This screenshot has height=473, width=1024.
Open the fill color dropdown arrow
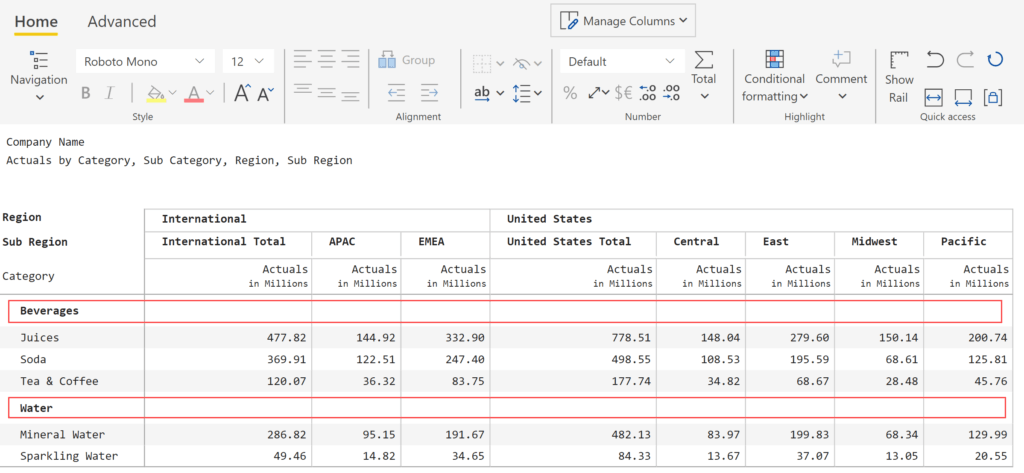click(x=172, y=93)
